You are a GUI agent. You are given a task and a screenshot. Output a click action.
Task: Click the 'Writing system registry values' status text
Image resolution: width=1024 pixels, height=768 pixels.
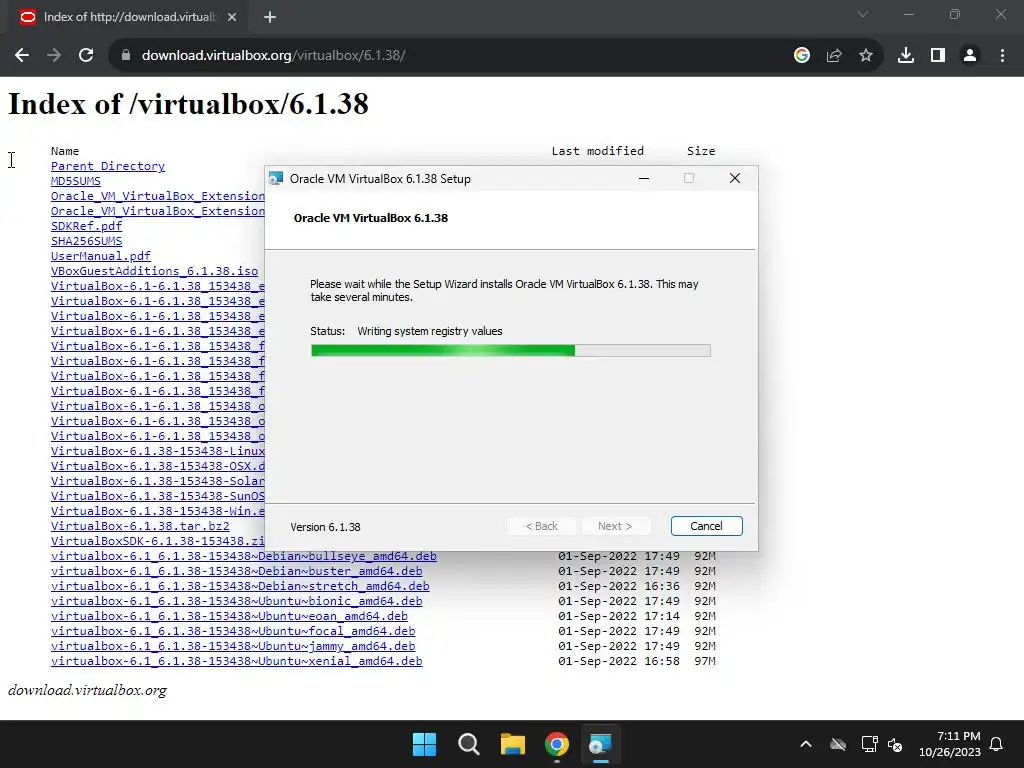(430, 331)
